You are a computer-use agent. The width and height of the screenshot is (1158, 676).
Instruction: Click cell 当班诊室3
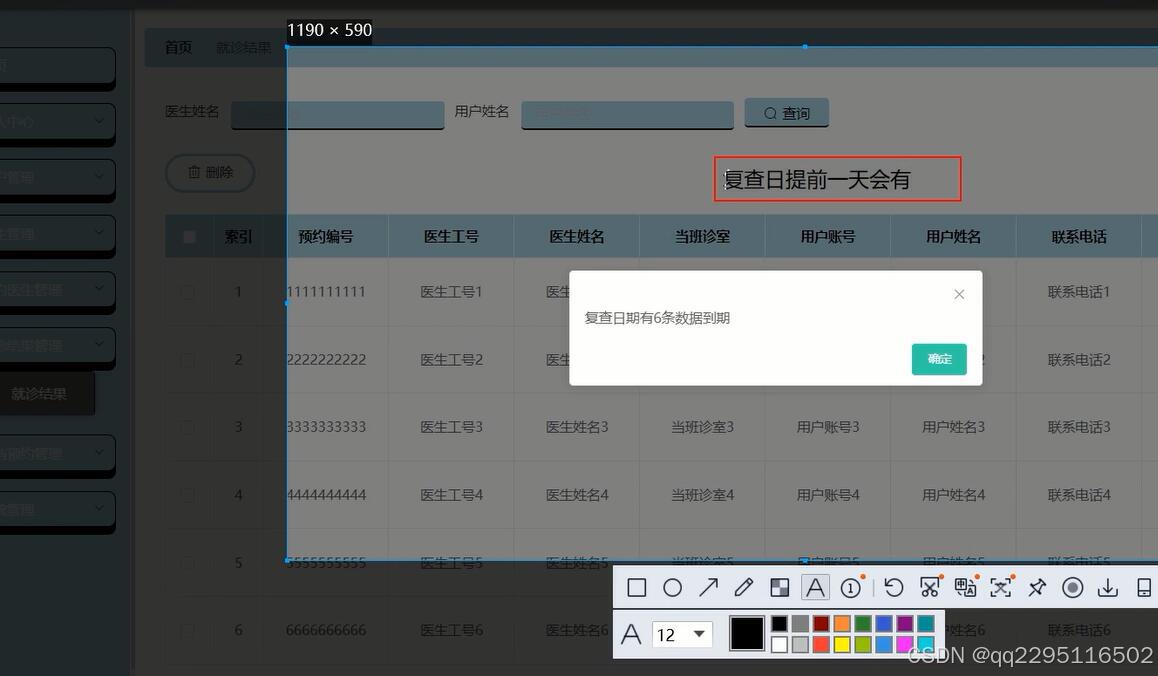[x=702, y=427]
